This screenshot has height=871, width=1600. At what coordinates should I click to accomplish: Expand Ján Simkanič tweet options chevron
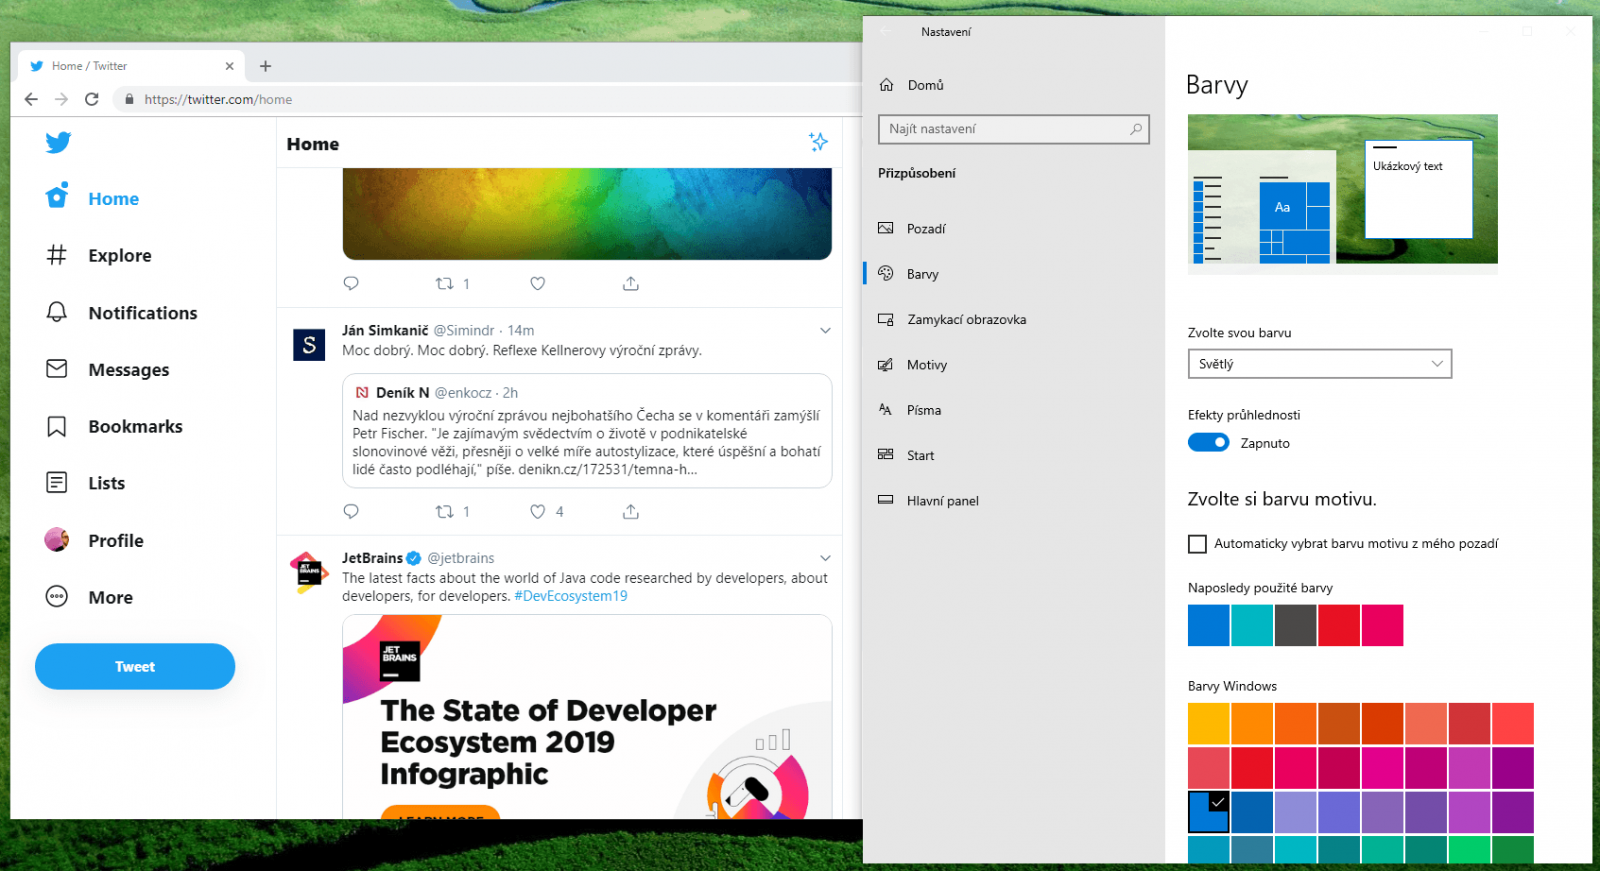[825, 330]
